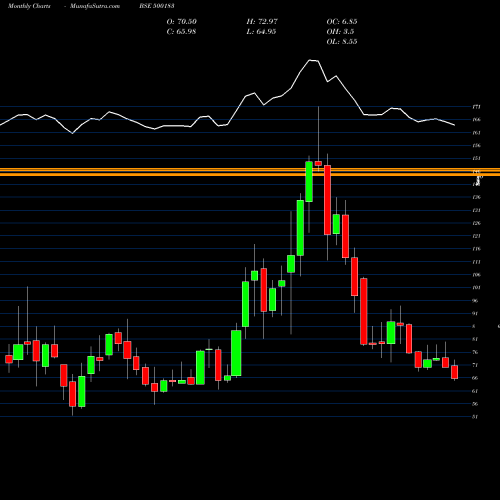Click the 151 price axis label
The height and width of the screenshot is (500, 500).
(x=476, y=158)
